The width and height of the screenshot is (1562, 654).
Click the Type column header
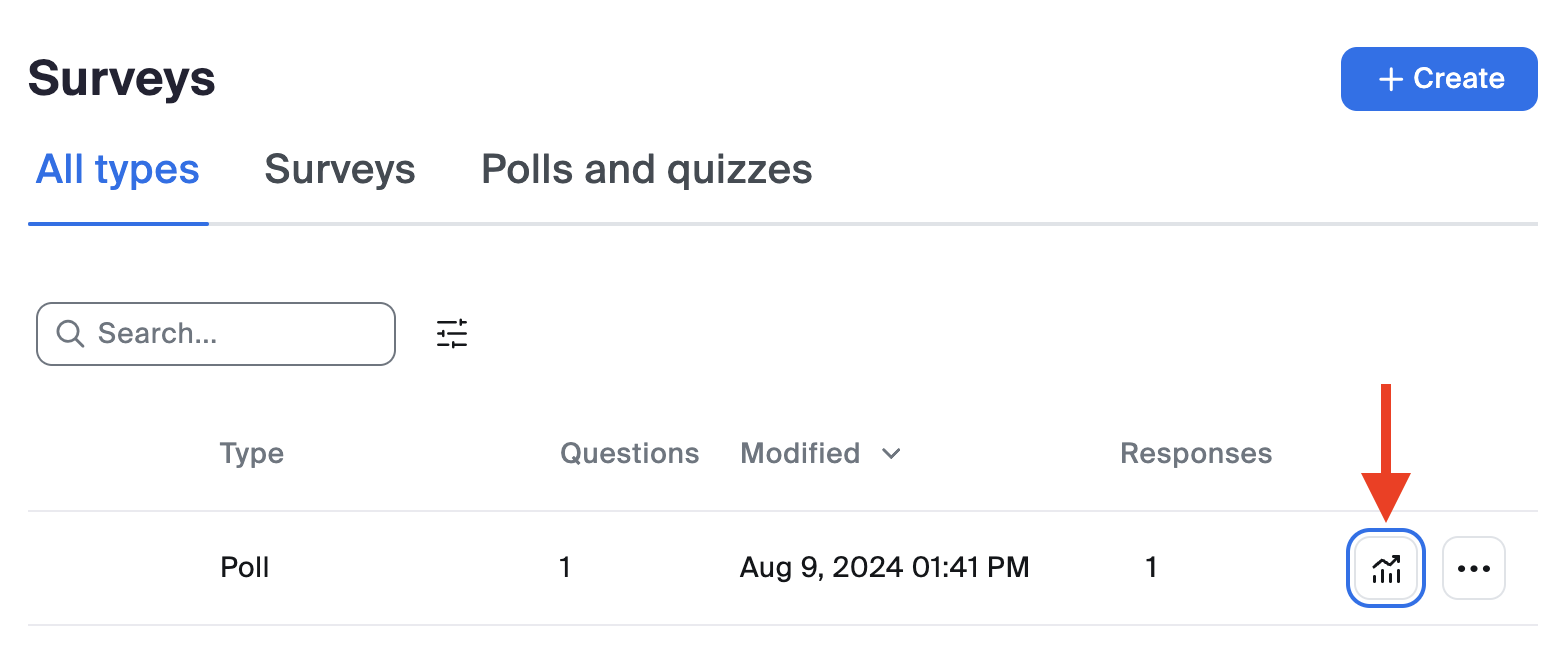point(252,454)
